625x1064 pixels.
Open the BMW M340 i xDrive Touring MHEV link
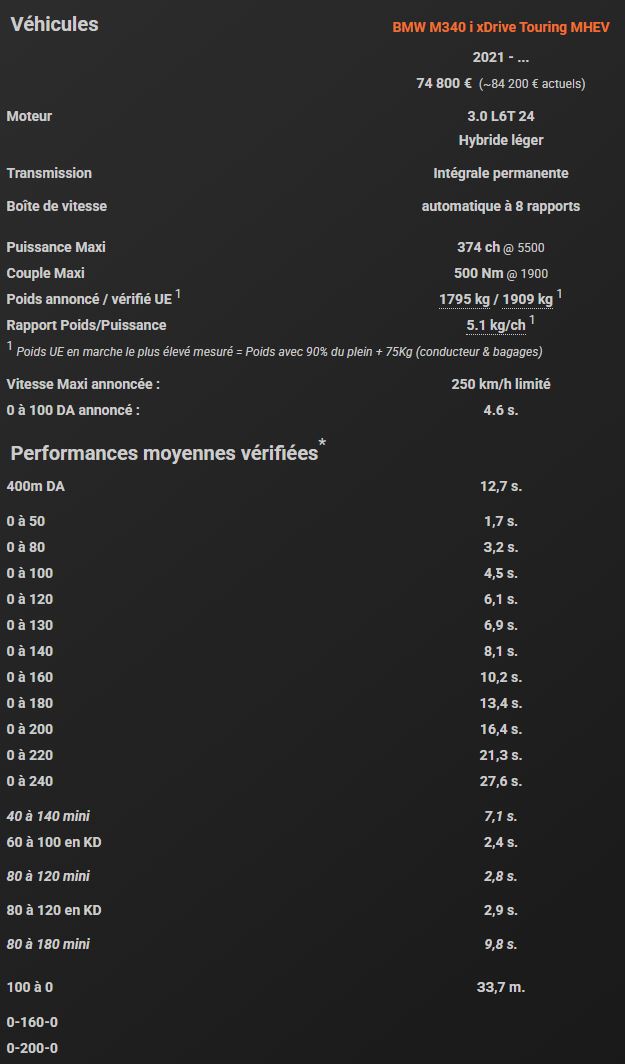500,28
